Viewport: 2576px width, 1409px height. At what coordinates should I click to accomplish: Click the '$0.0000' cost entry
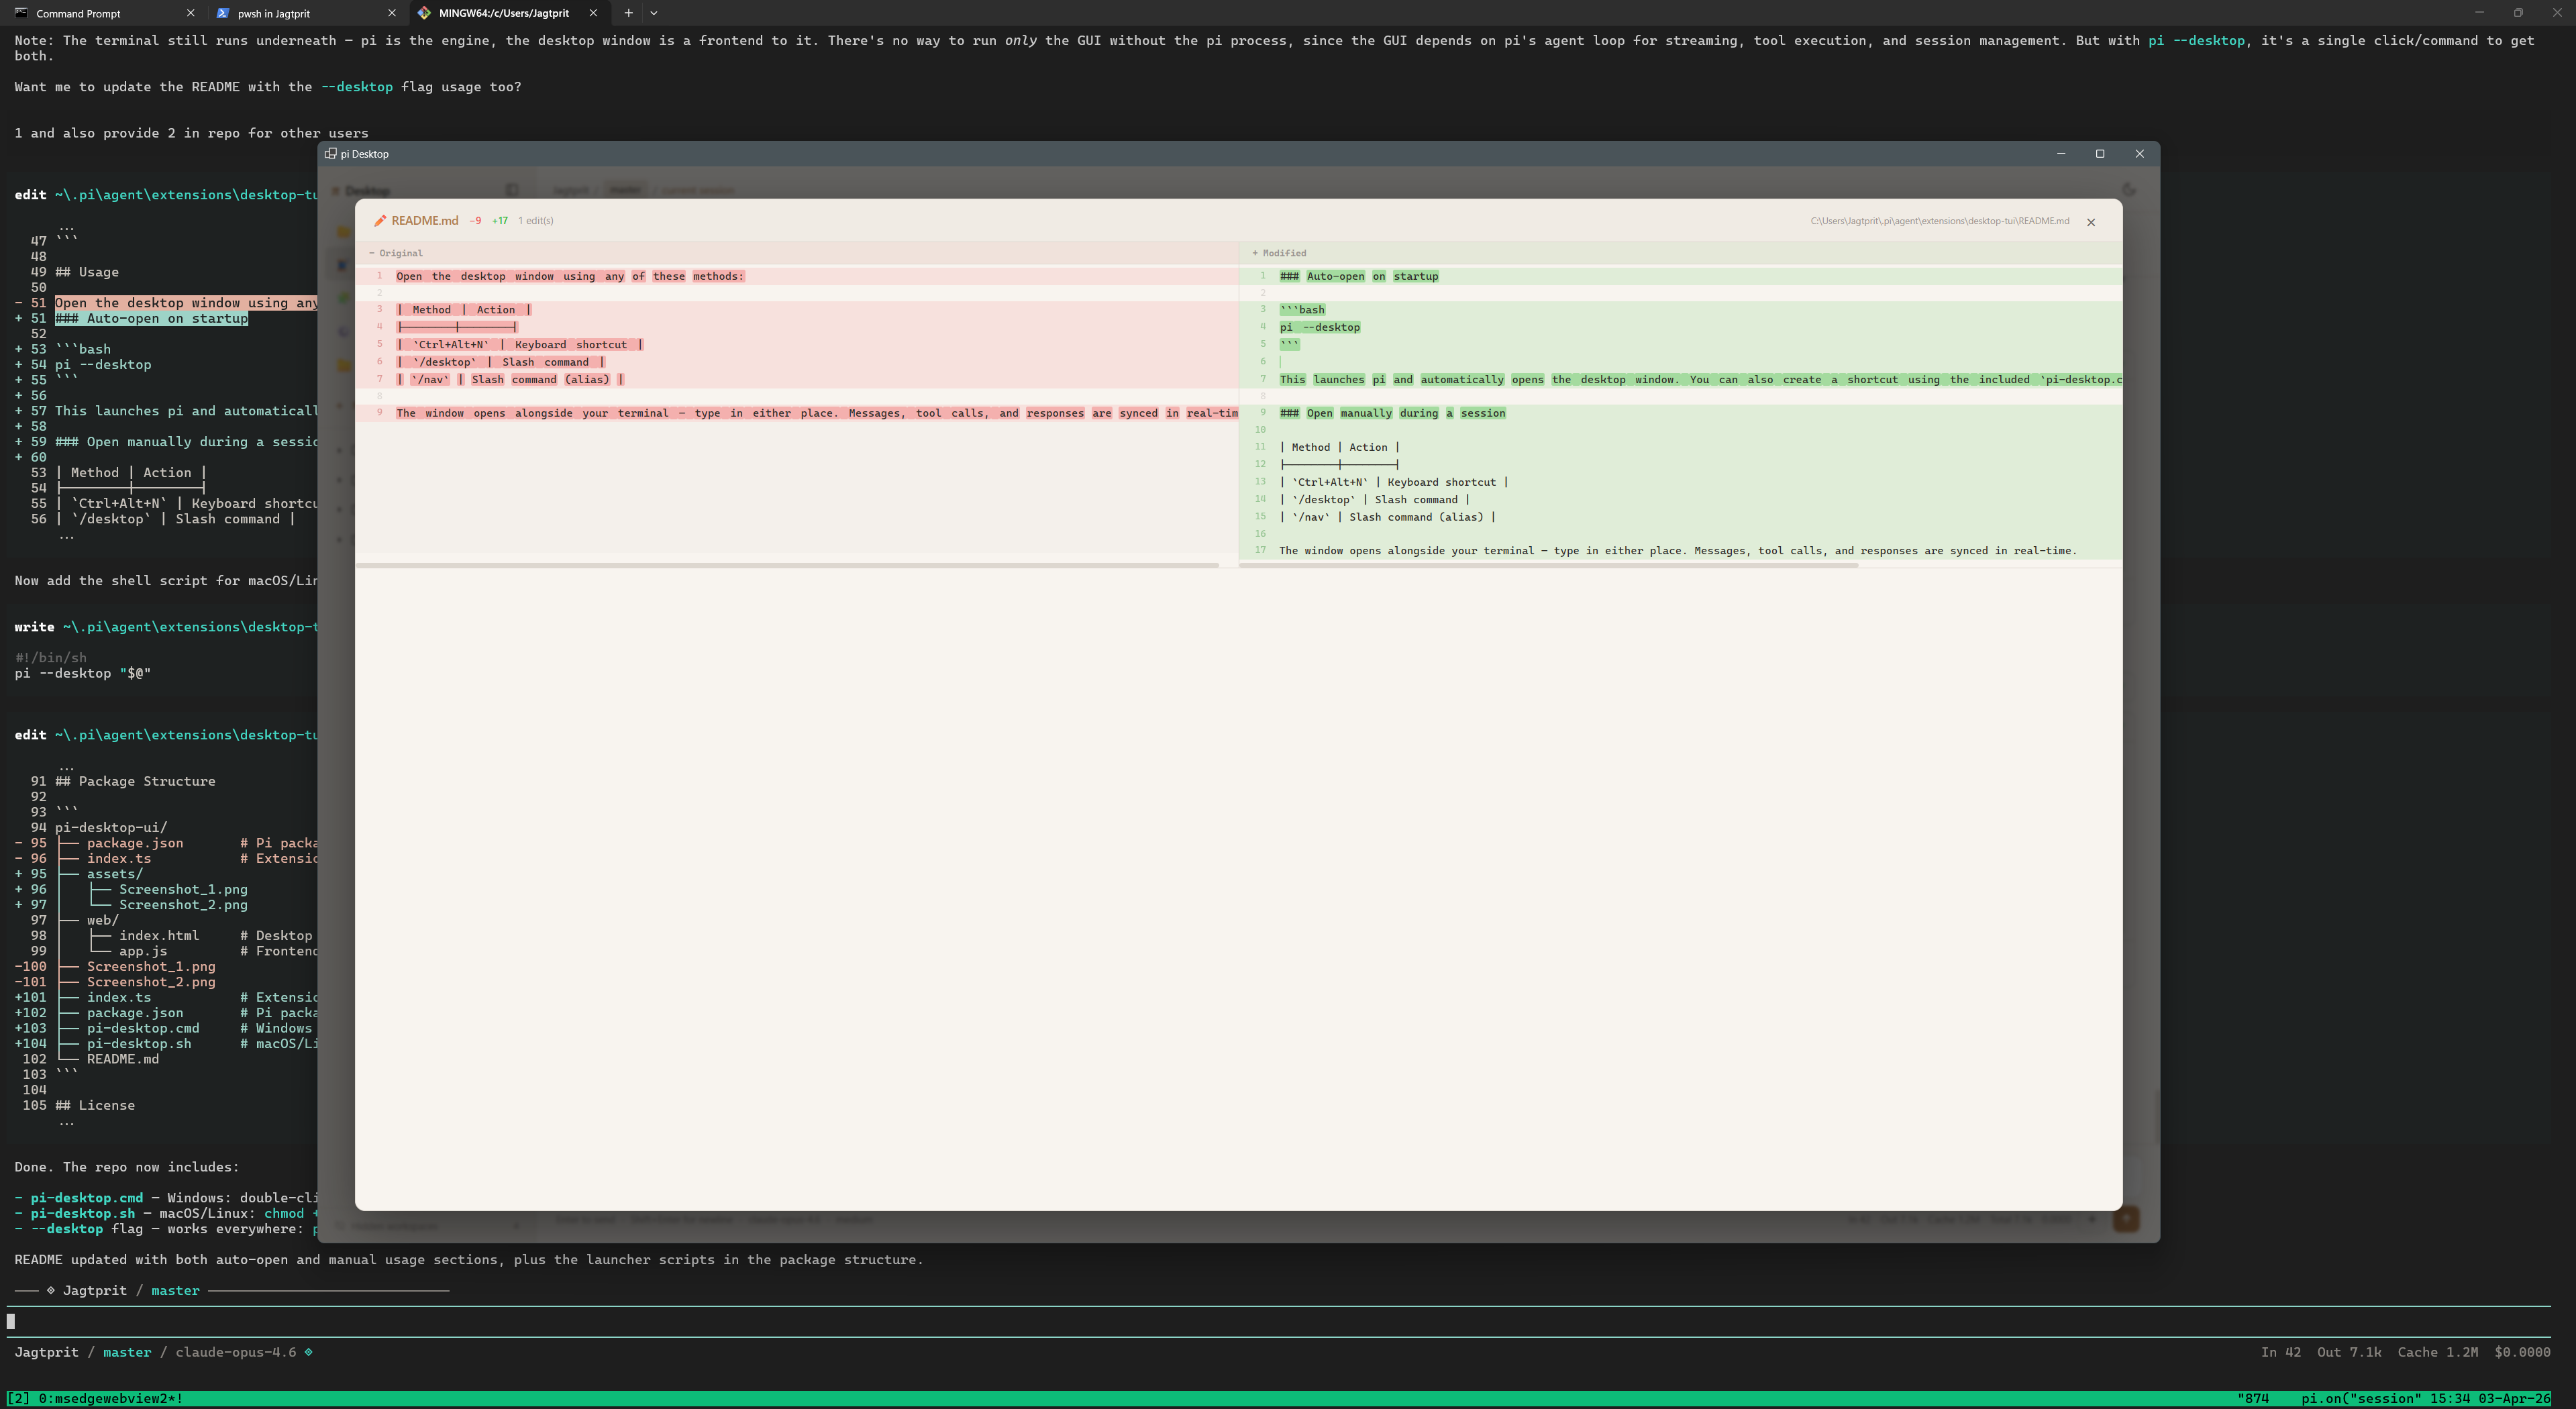(x=2522, y=1352)
